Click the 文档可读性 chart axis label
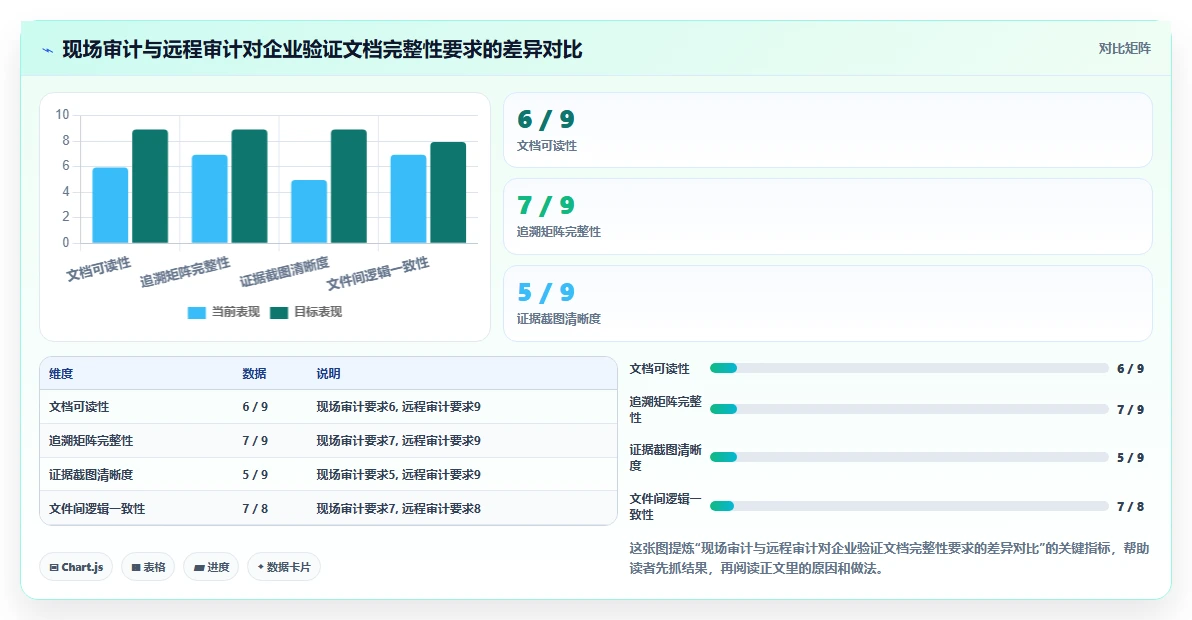 (99, 269)
